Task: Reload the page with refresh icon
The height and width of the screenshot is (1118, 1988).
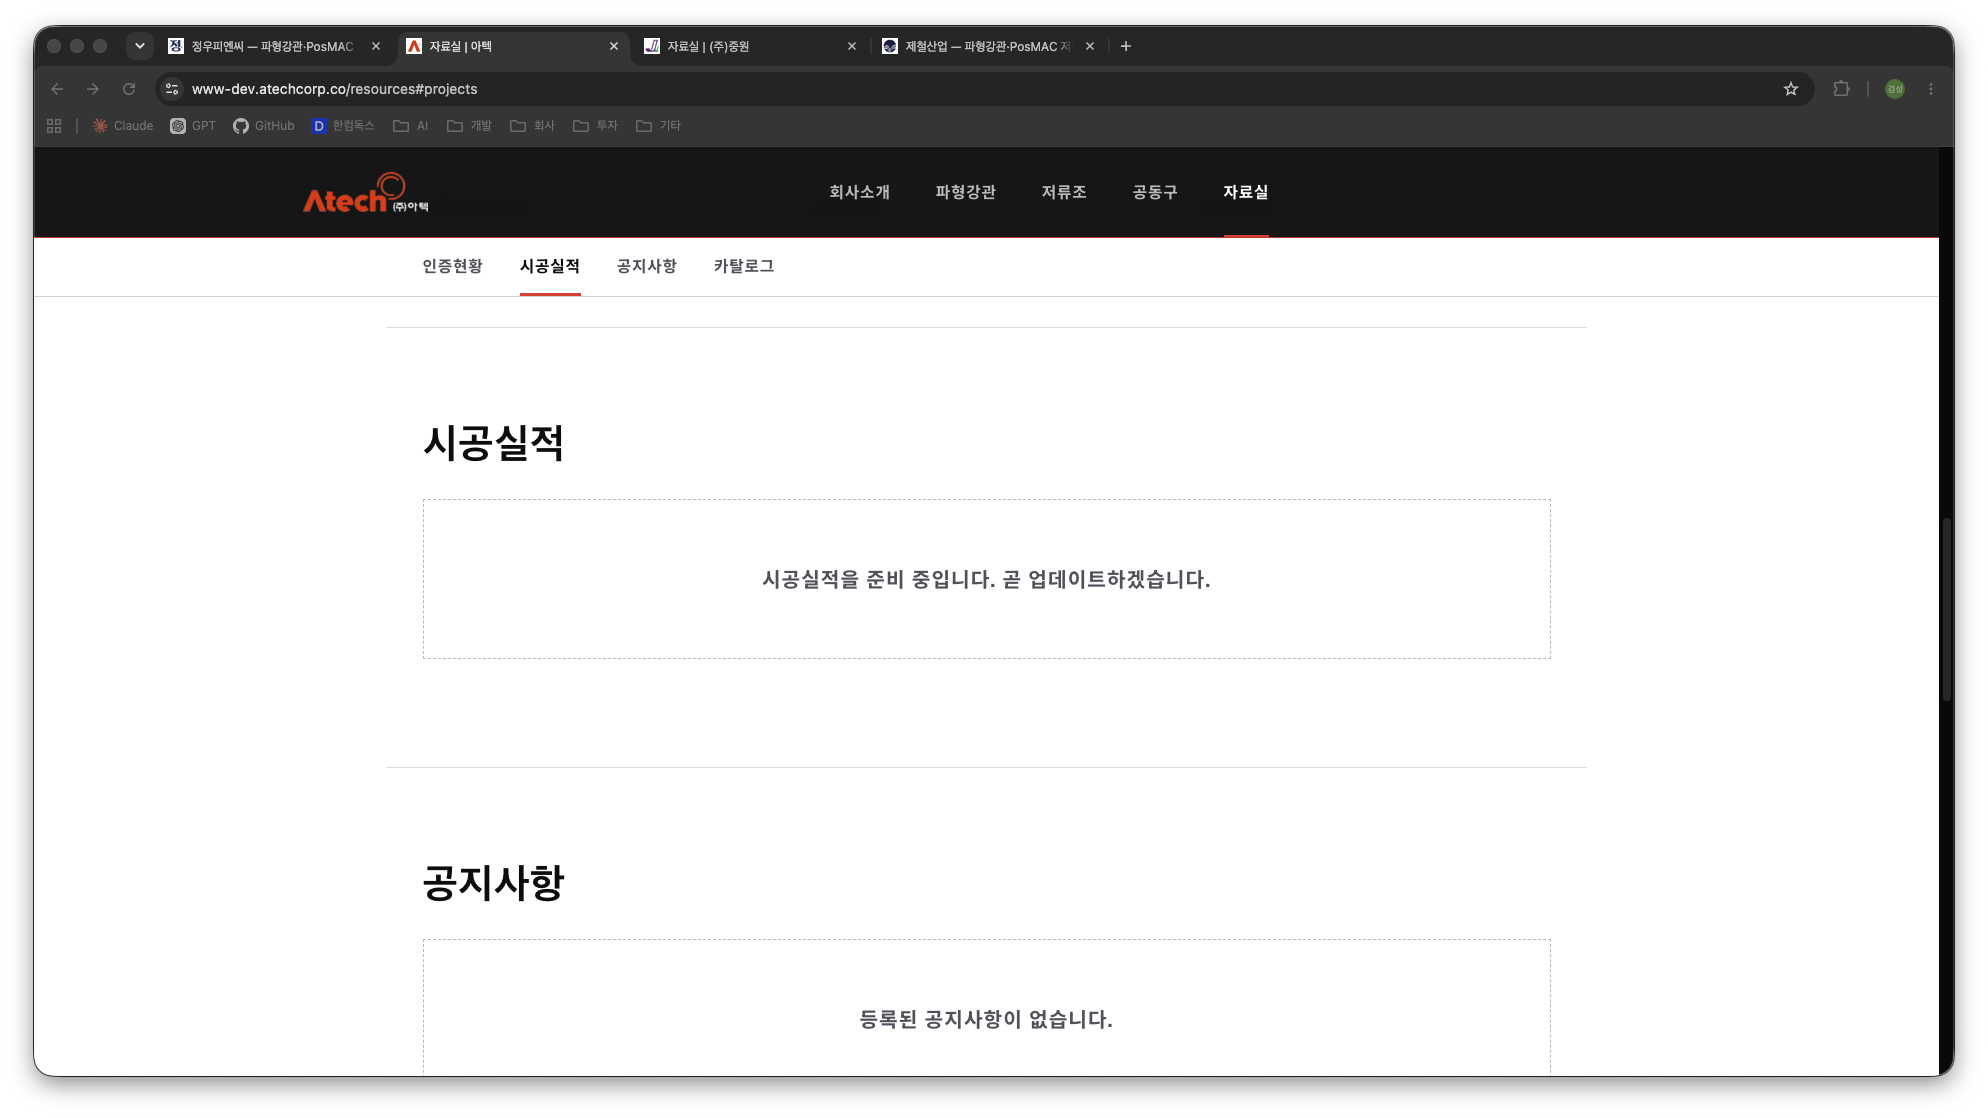Action: point(129,89)
